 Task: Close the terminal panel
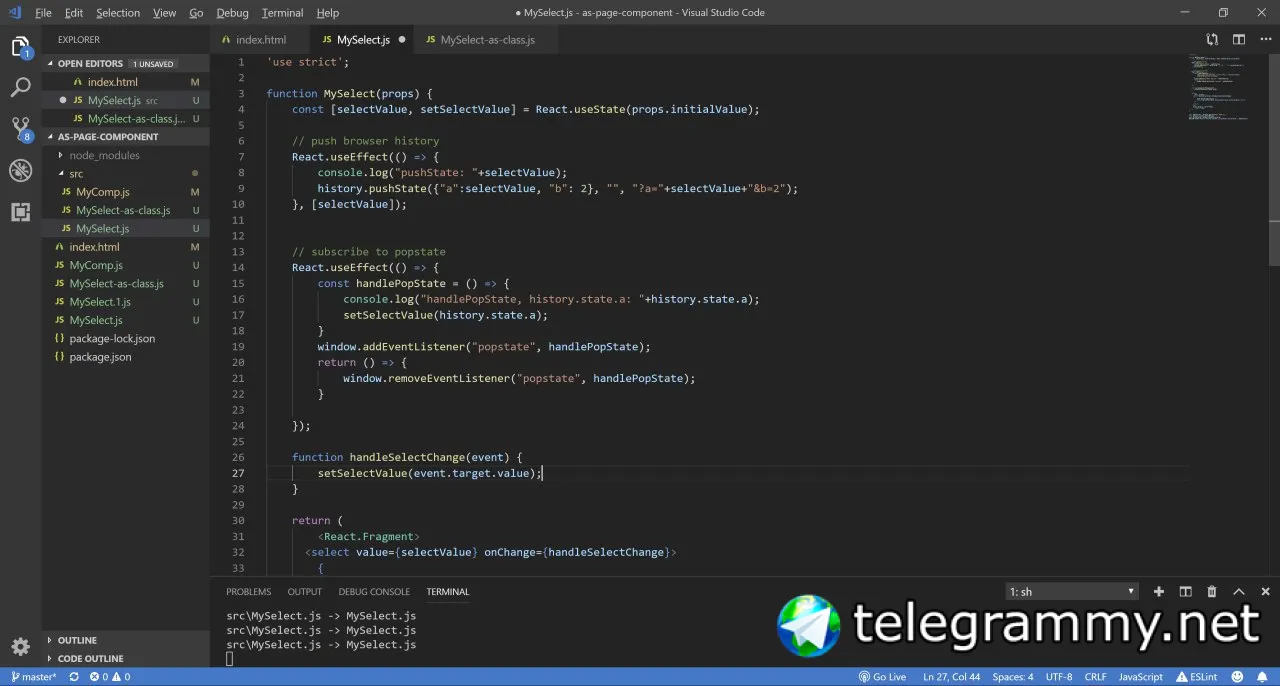[x=1265, y=592]
